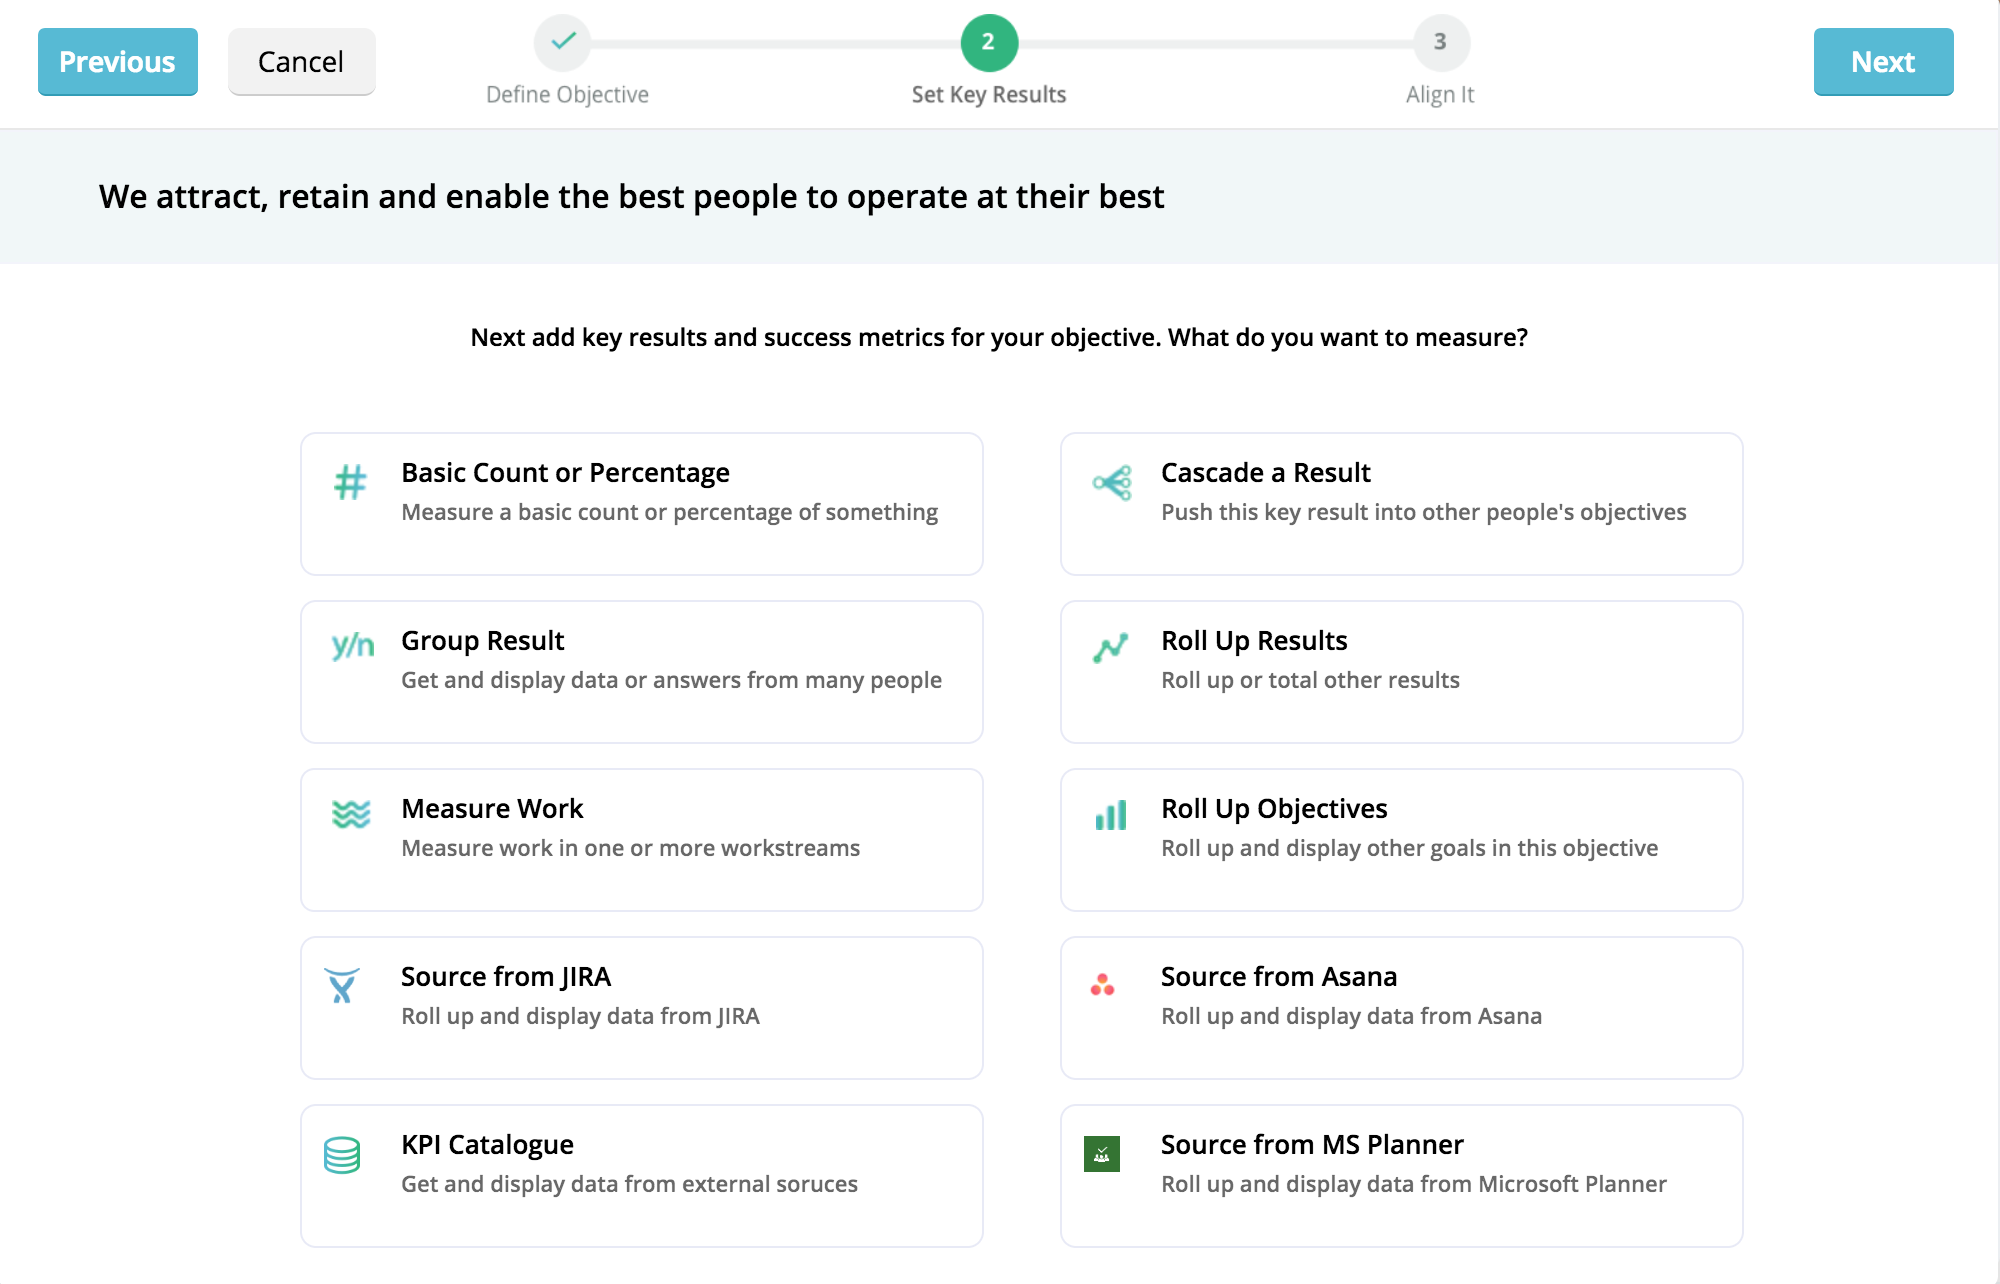Go back with the Previous button
The width and height of the screenshot is (2000, 1284).
click(118, 62)
